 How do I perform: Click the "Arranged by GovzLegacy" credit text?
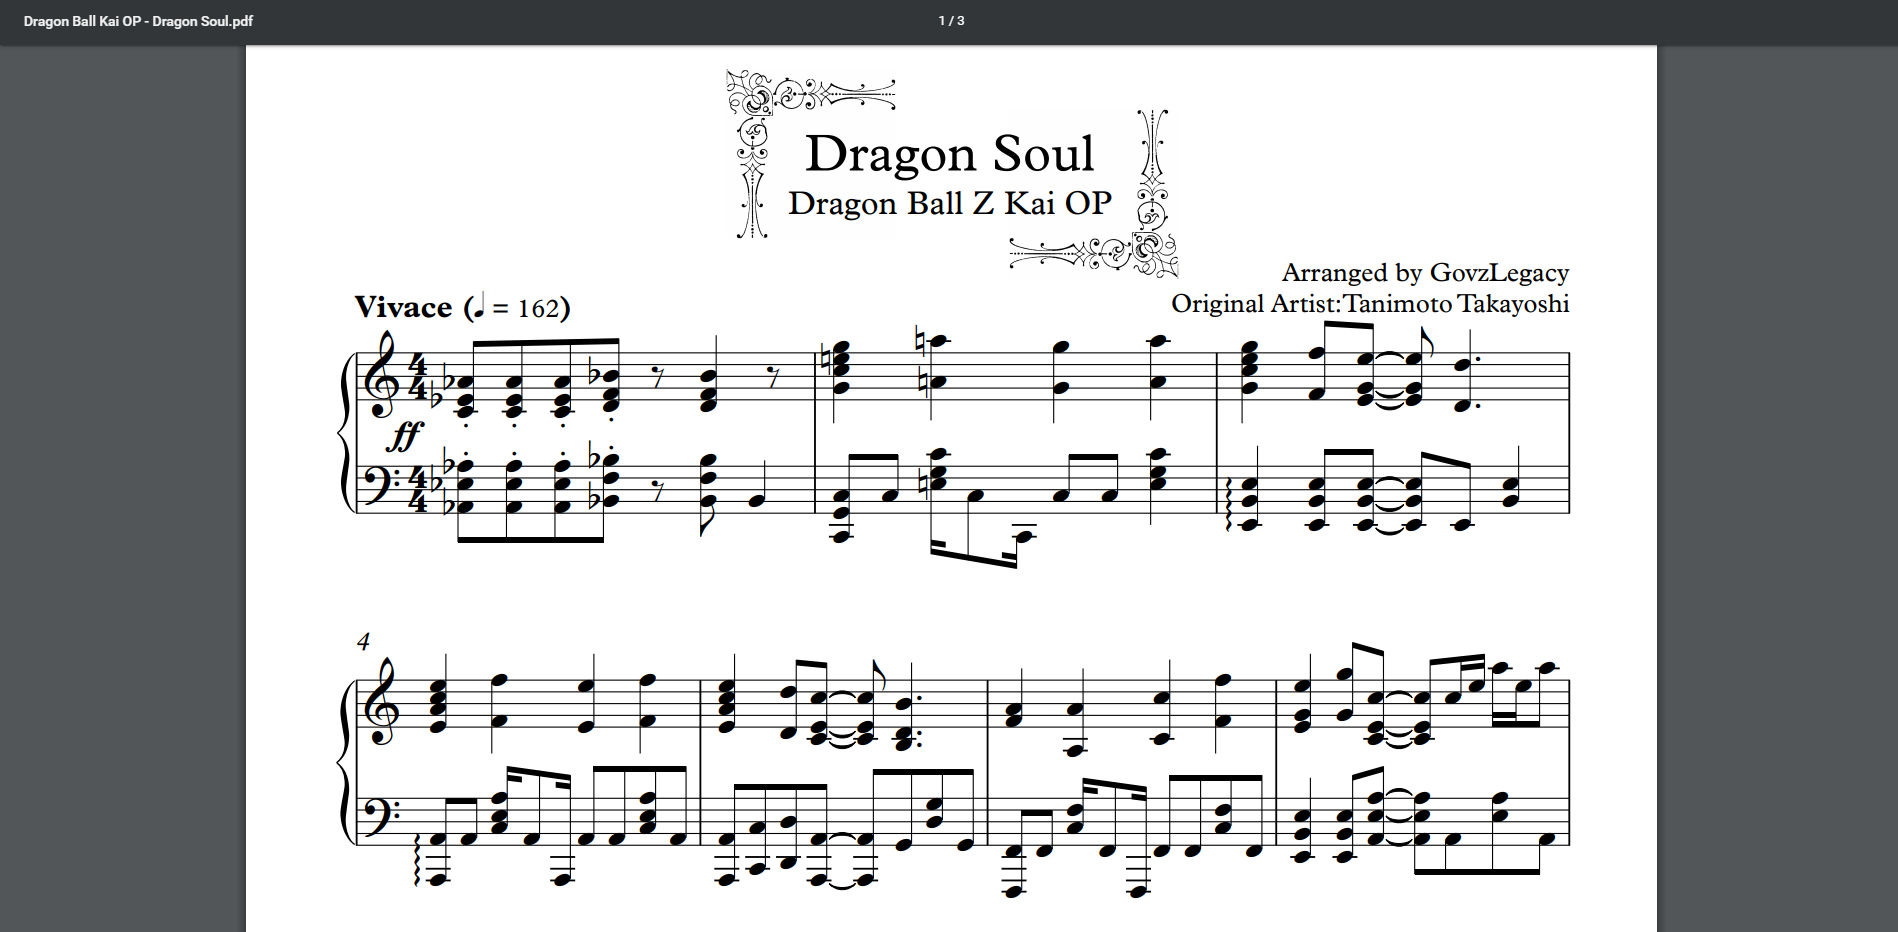tap(1424, 273)
